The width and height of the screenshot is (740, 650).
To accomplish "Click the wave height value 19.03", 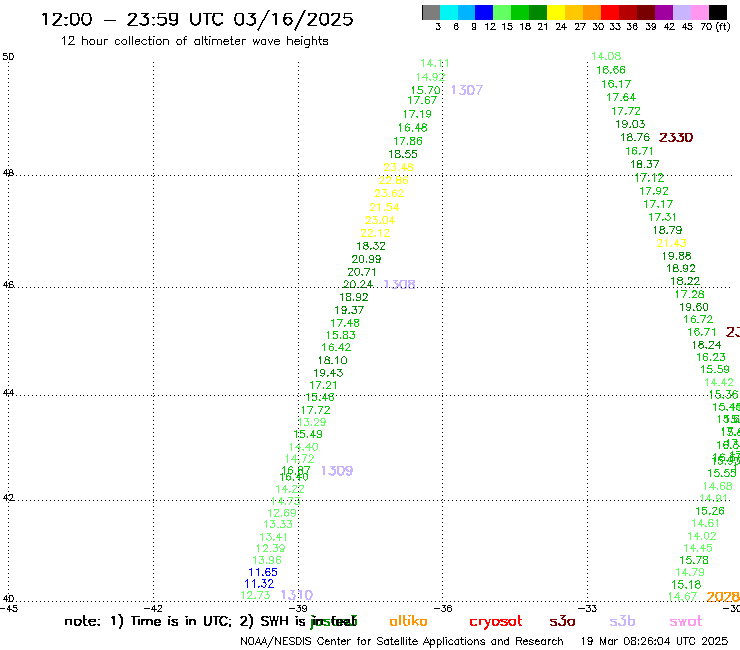I will pos(630,124).
